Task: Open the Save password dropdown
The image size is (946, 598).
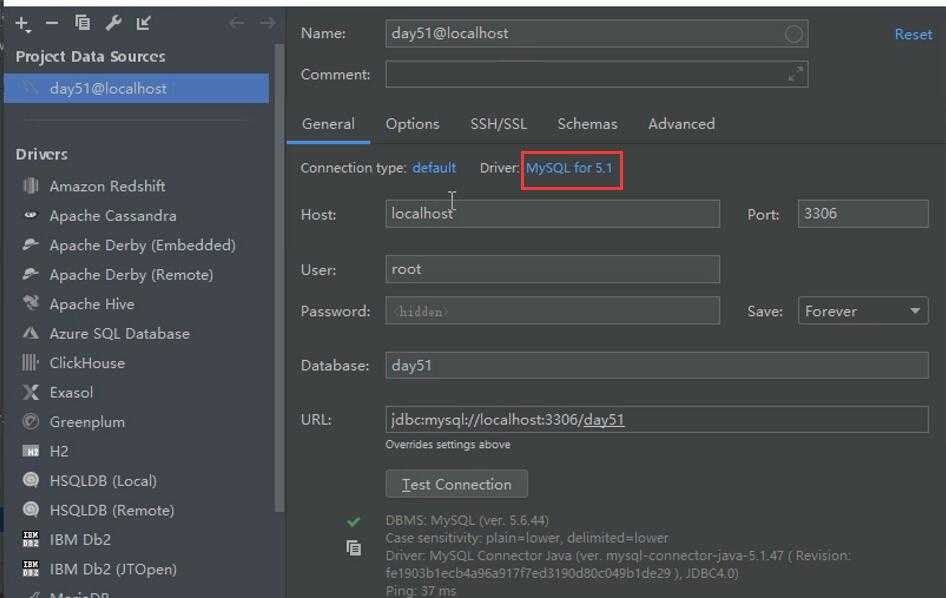Action: pos(863,311)
